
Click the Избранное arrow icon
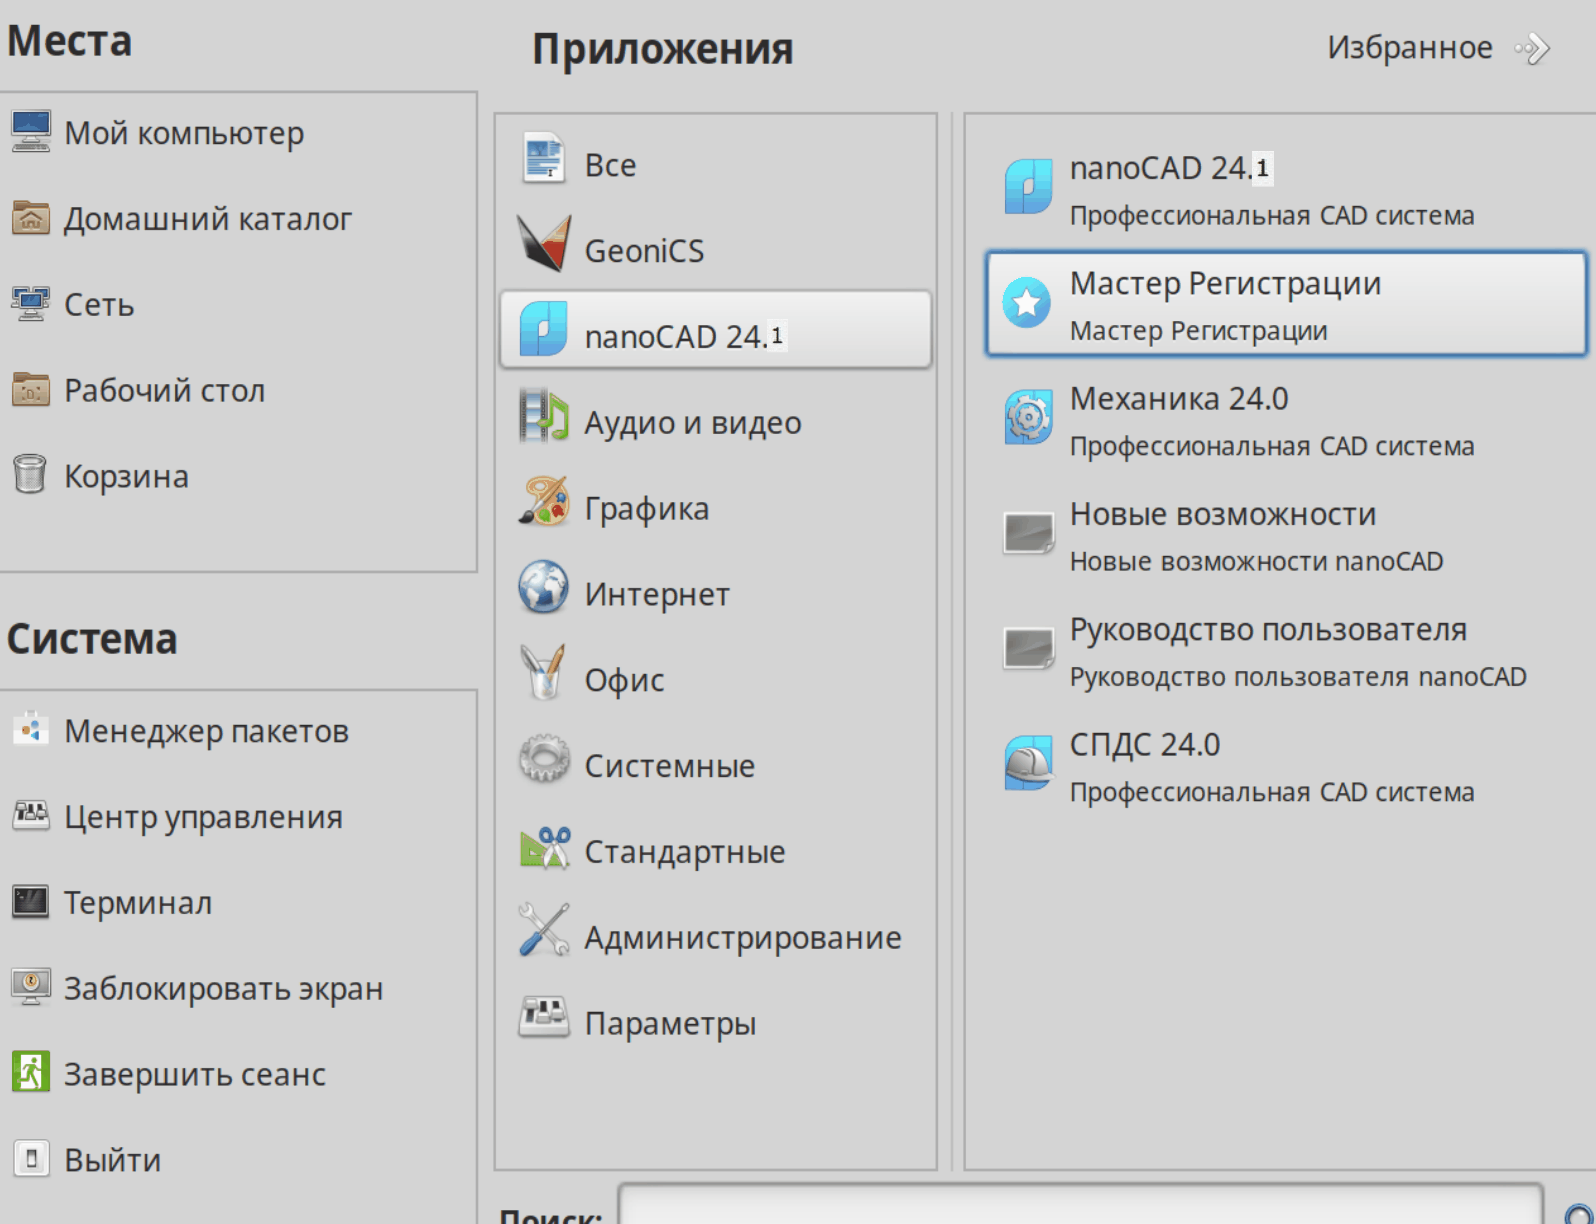pos(1532,48)
